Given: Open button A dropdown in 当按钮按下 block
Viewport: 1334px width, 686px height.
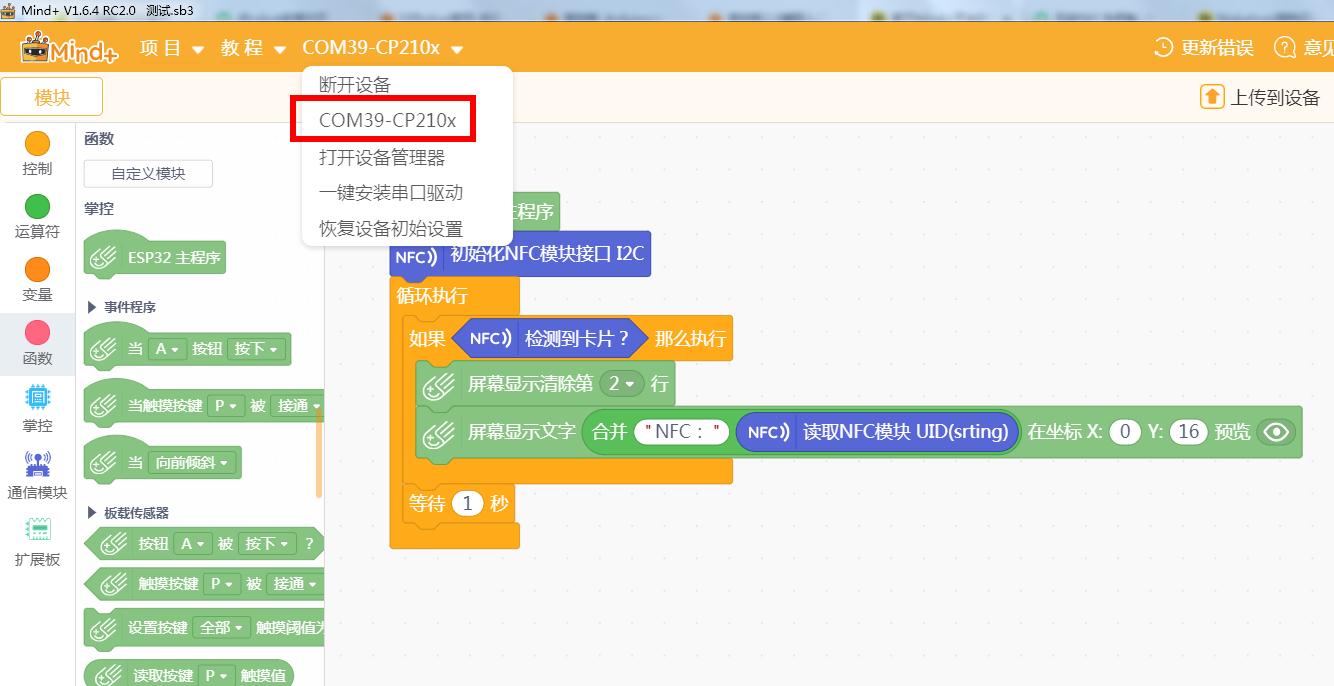Looking at the screenshot, I should 167,349.
